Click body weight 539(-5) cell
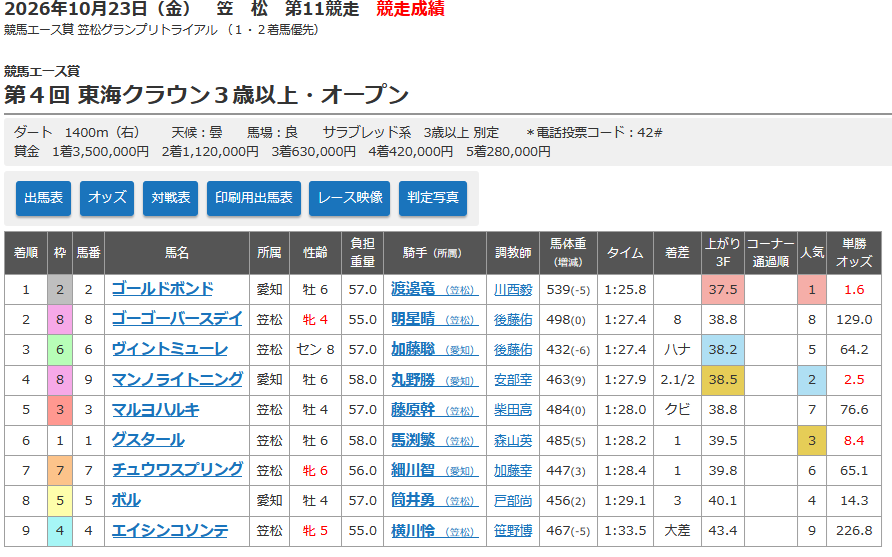Image resolution: width=892 pixels, height=557 pixels. tap(568, 290)
